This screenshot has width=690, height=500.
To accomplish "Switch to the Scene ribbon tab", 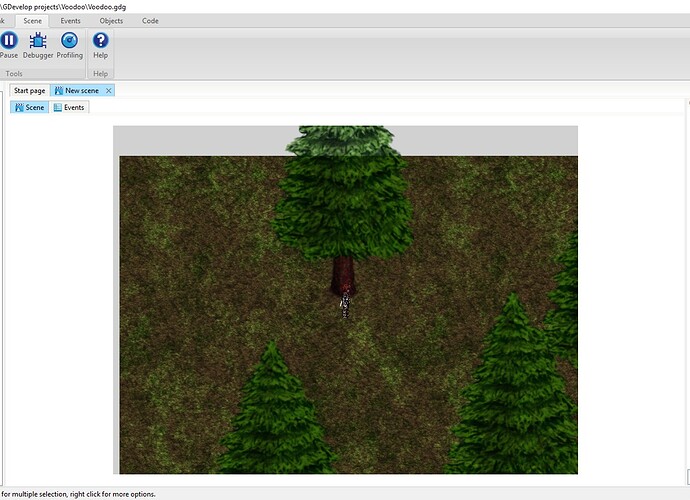I will [x=33, y=21].
